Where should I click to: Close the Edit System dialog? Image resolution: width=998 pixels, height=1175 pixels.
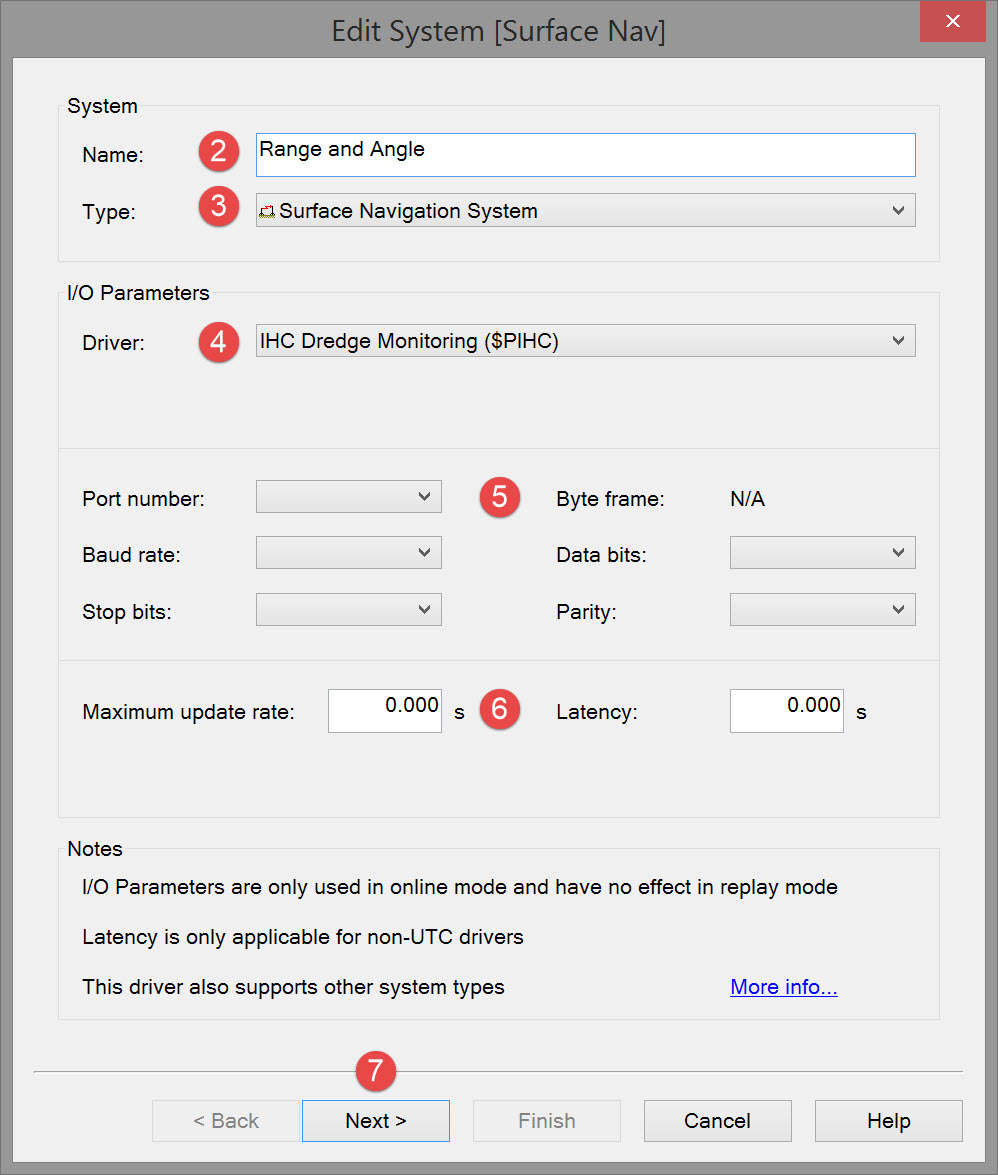tap(954, 22)
